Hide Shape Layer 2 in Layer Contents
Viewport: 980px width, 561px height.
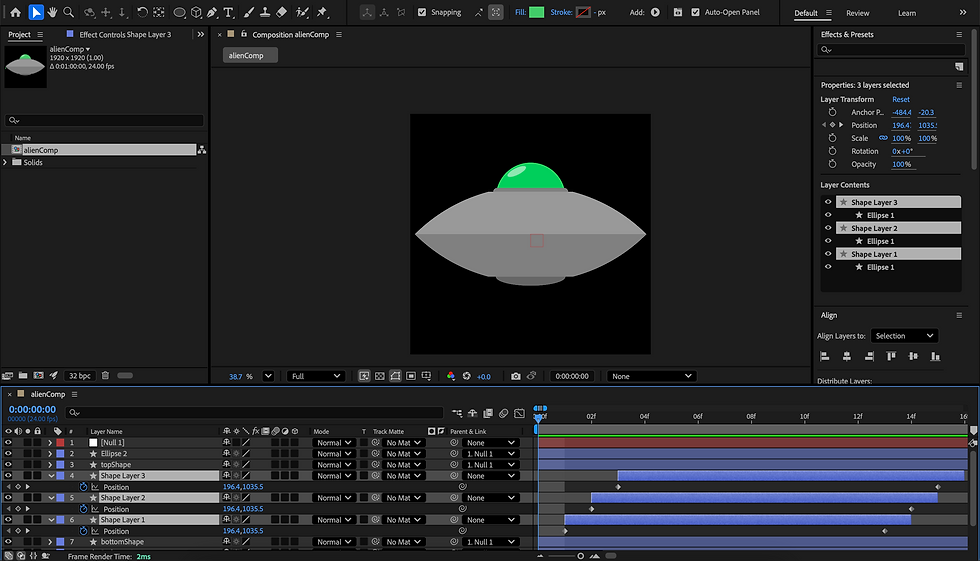(828, 228)
